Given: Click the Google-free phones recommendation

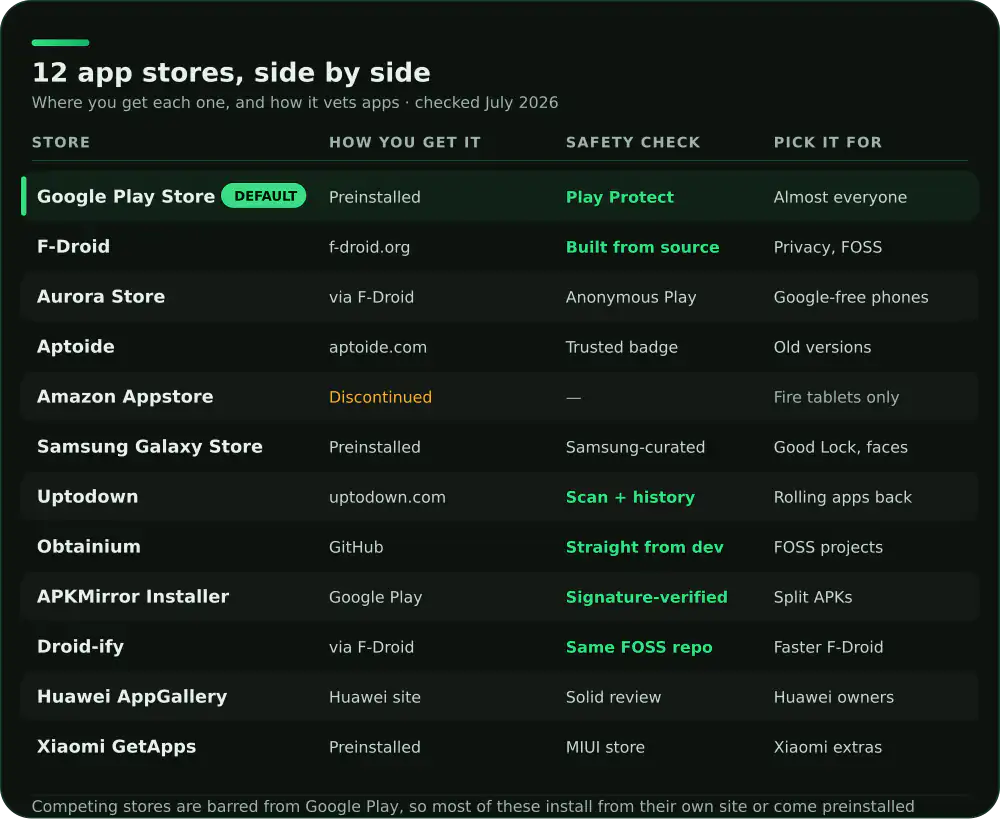Looking at the screenshot, I should pyautogui.click(x=851, y=297).
